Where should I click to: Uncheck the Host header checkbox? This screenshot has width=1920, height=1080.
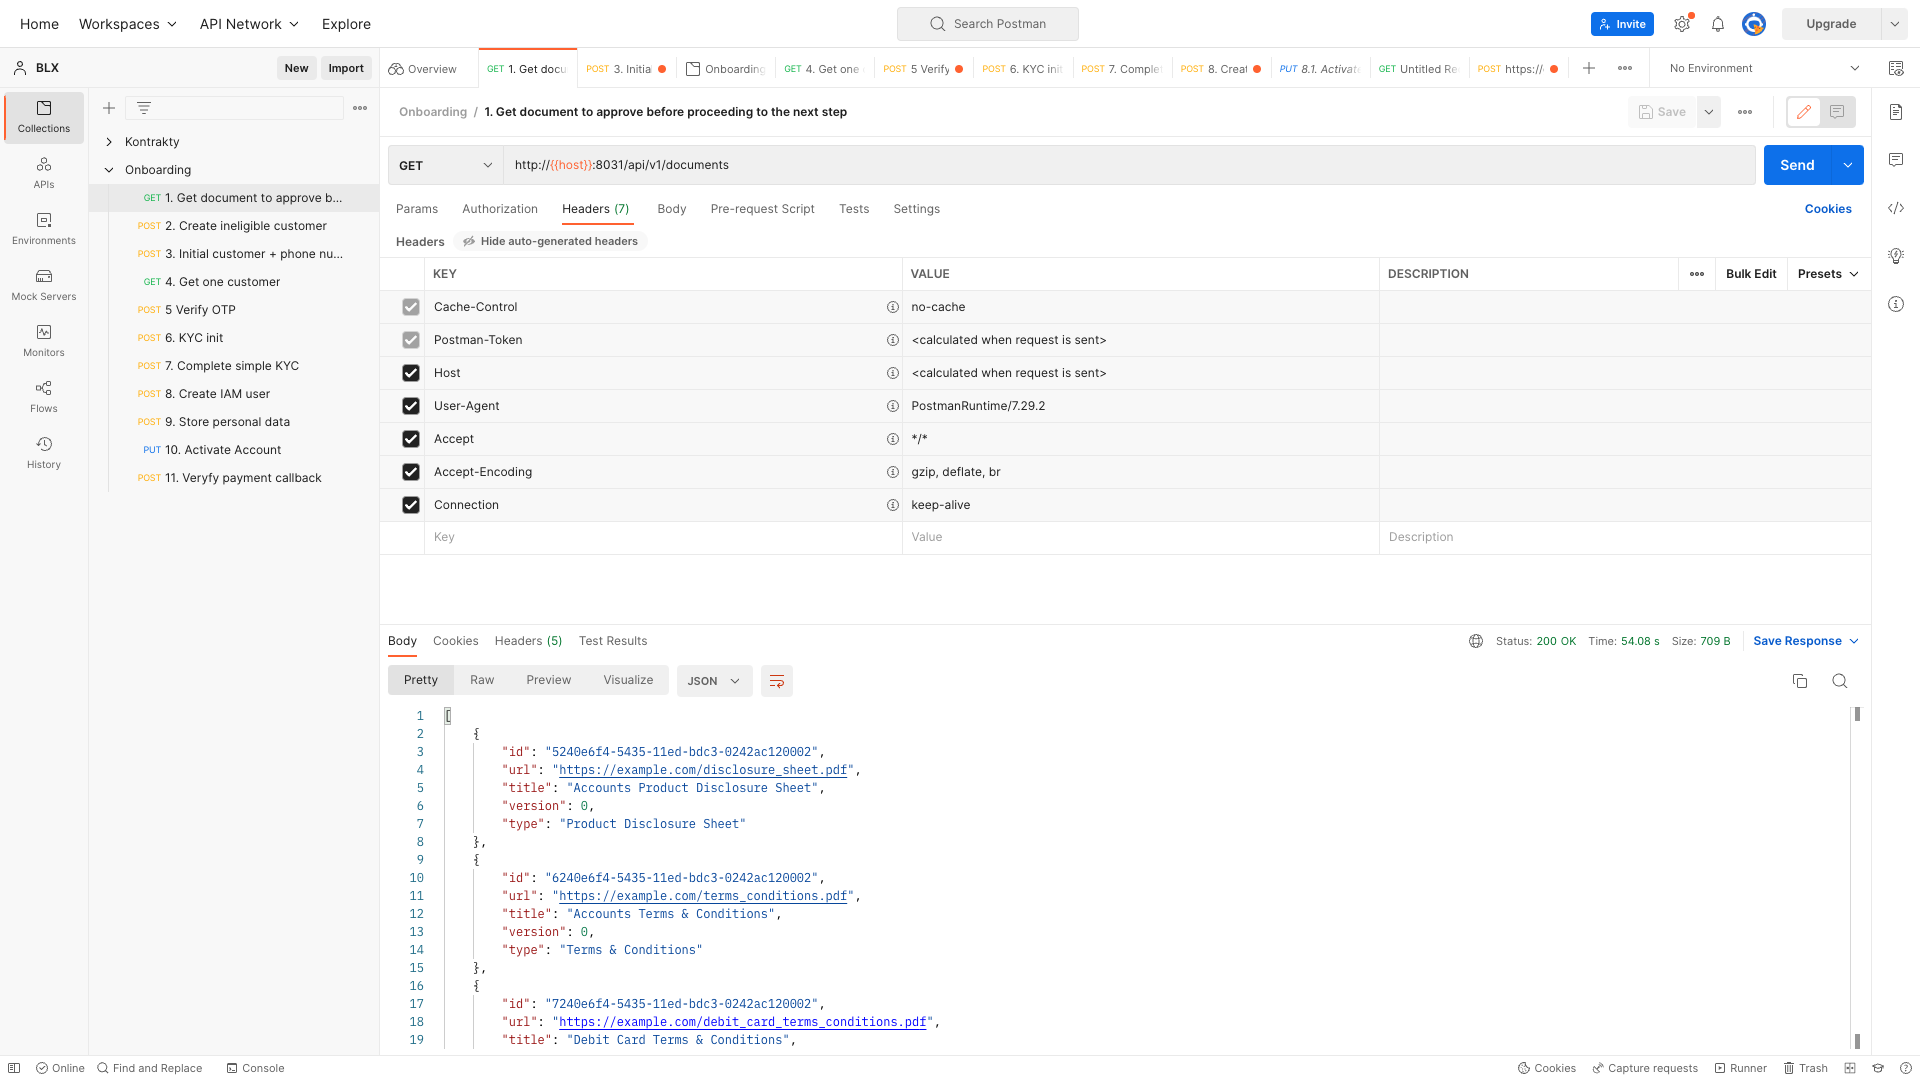(x=410, y=373)
